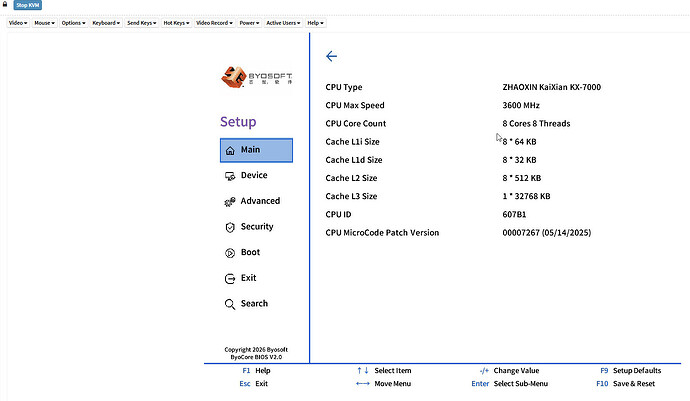Click the F9 Setup Defaults hint
This screenshot has height=401, width=690.
[631, 371]
